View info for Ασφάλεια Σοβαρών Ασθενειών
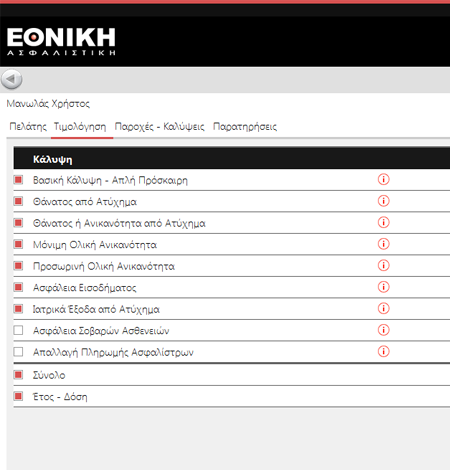 point(384,330)
